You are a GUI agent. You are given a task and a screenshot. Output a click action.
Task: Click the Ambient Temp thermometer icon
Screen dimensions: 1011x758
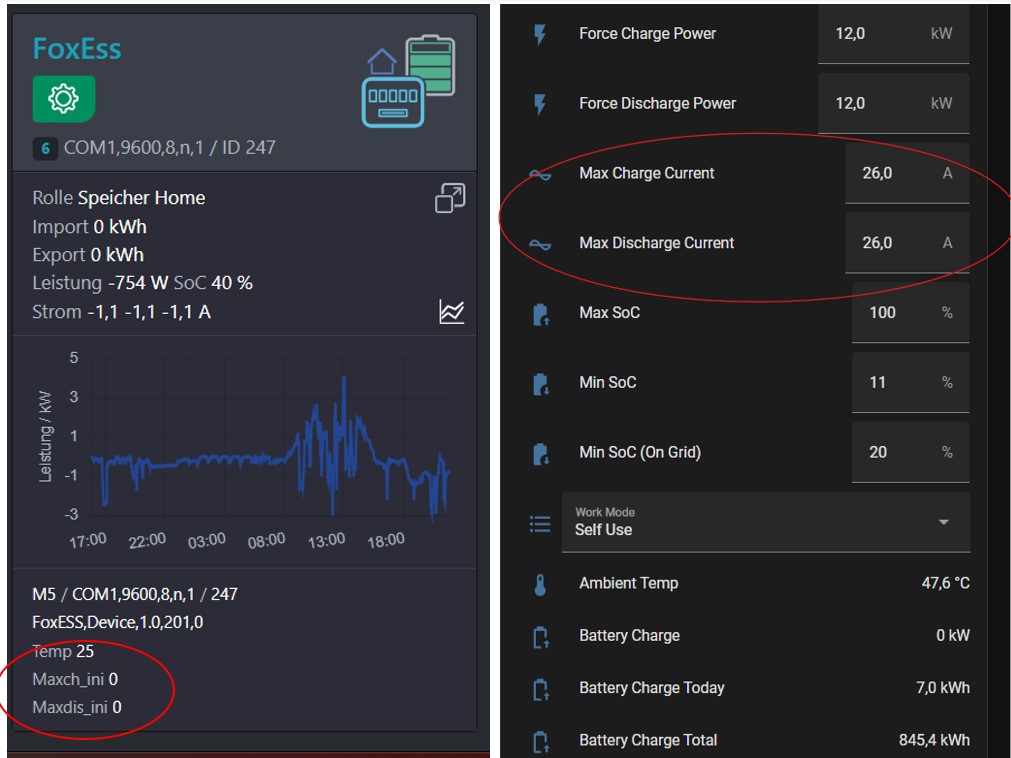[540, 584]
